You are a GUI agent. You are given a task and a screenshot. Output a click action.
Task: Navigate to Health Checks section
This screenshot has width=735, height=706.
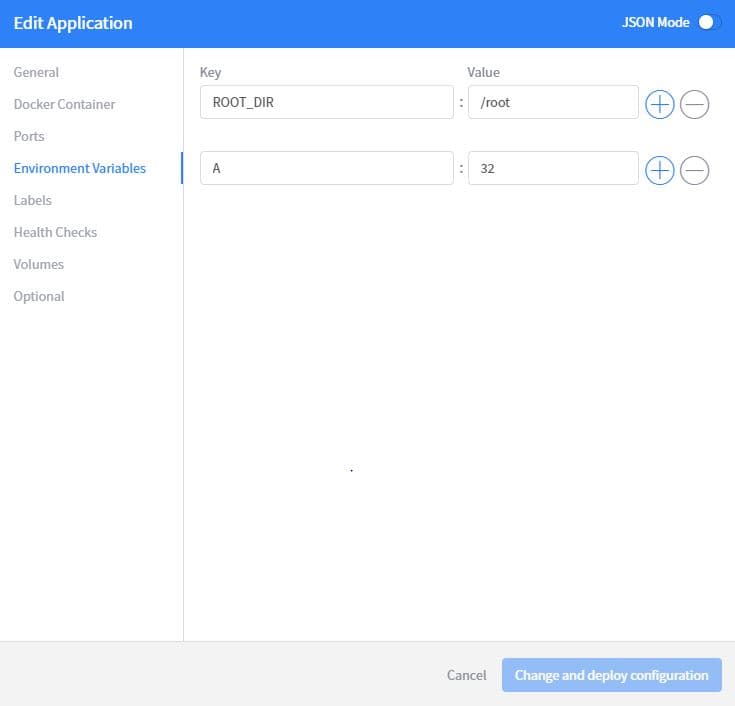(x=55, y=232)
